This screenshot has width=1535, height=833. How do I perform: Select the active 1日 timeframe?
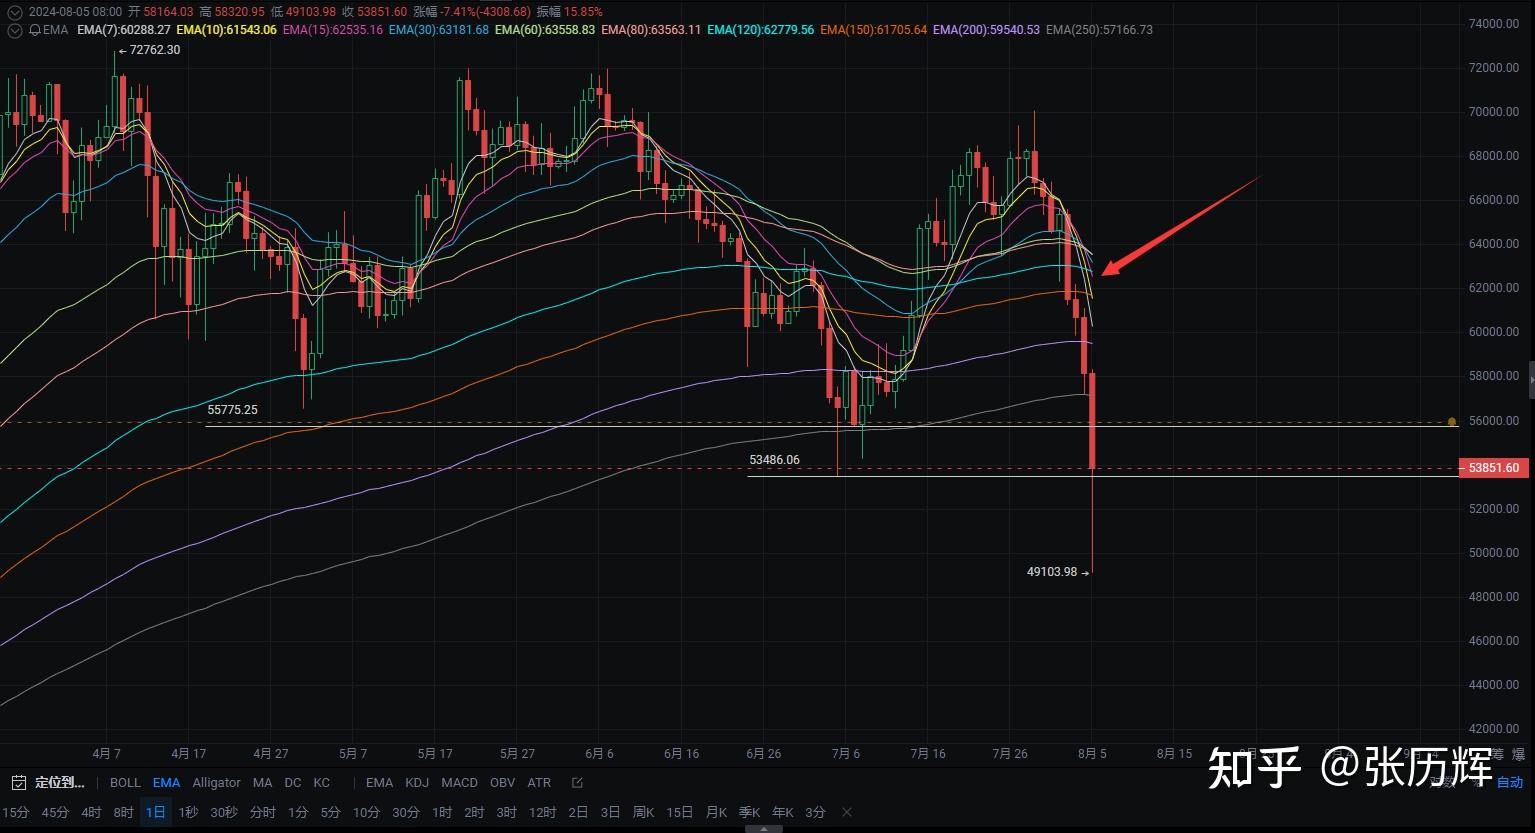coord(156,813)
